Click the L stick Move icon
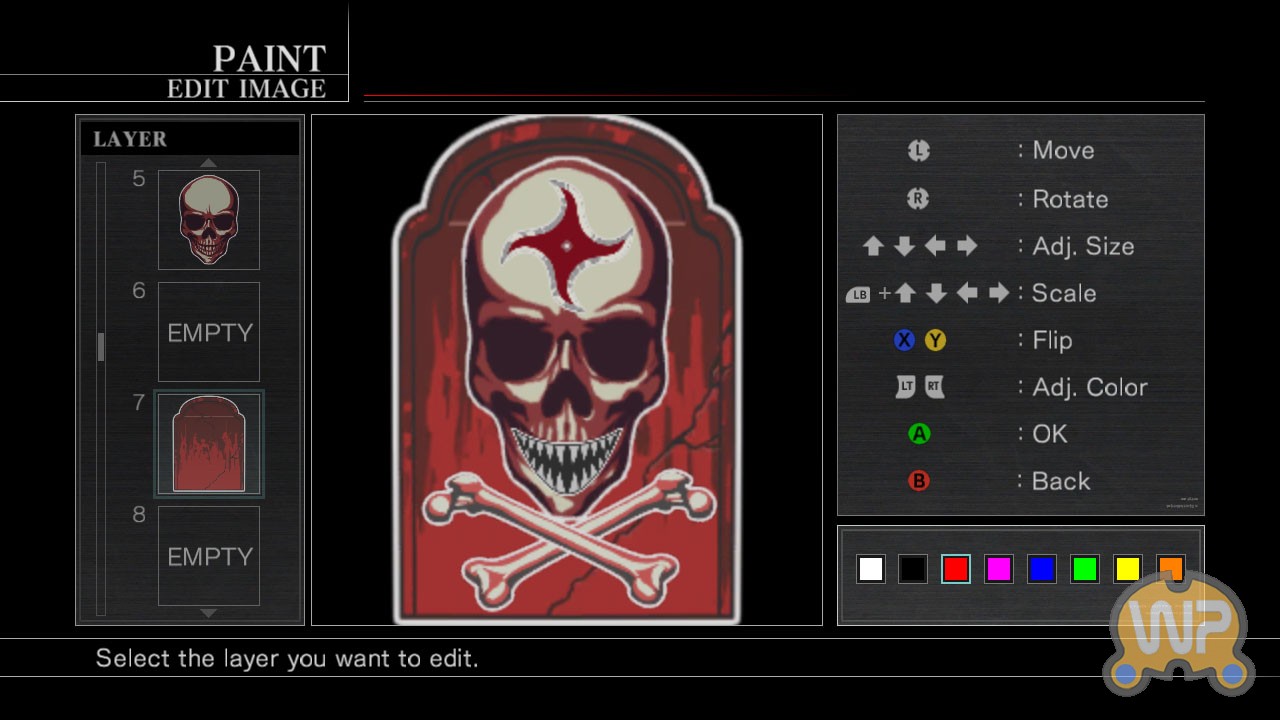This screenshot has height=720, width=1280. pyautogui.click(x=918, y=150)
